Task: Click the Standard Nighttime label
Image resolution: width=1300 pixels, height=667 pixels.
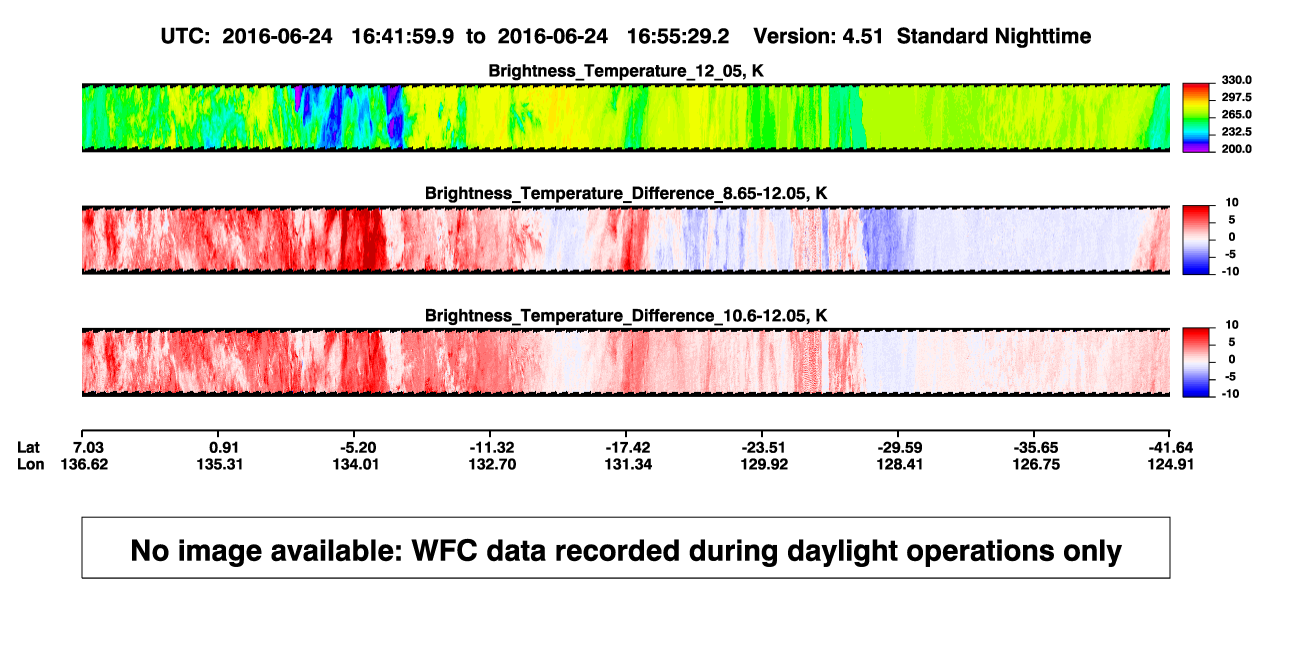Action: click(994, 36)
